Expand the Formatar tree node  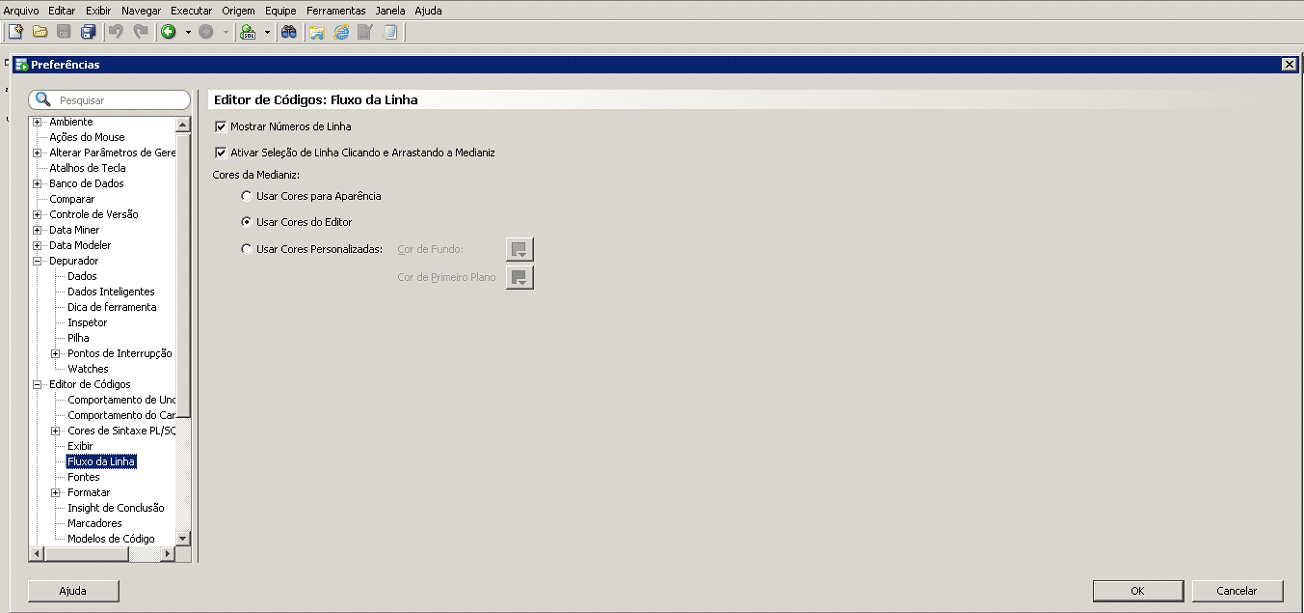[56, 492]
